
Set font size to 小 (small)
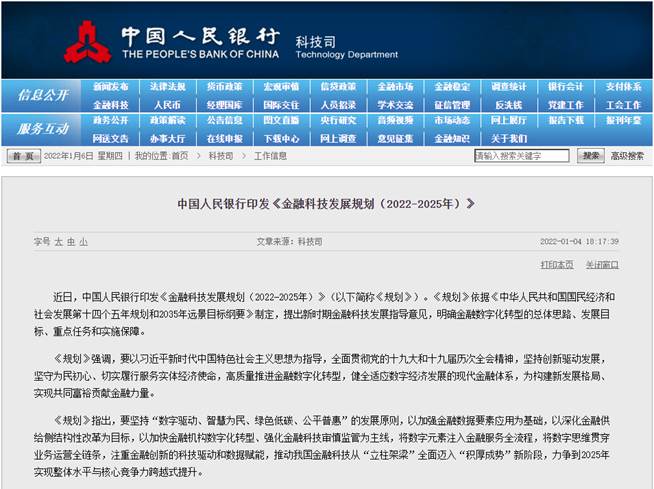84,241
